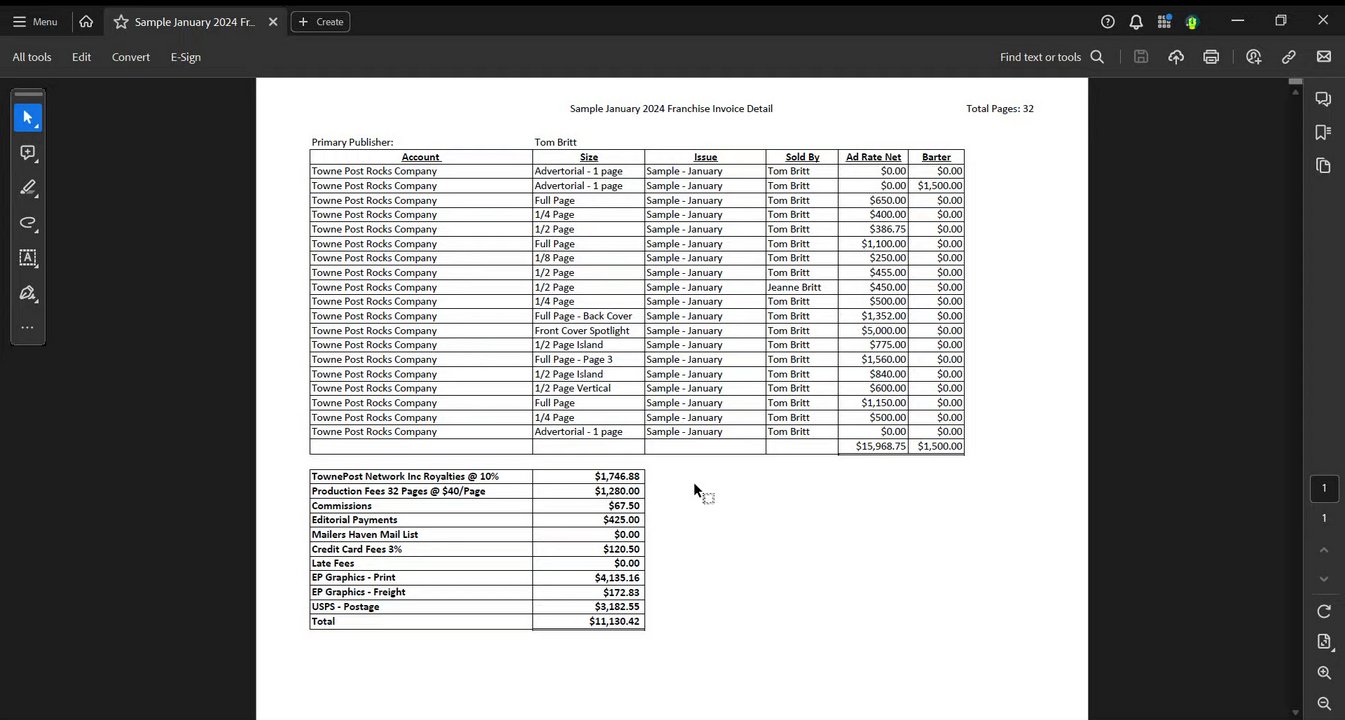
Task: Open the account profile avatar
Action: tap(1192, 21)
